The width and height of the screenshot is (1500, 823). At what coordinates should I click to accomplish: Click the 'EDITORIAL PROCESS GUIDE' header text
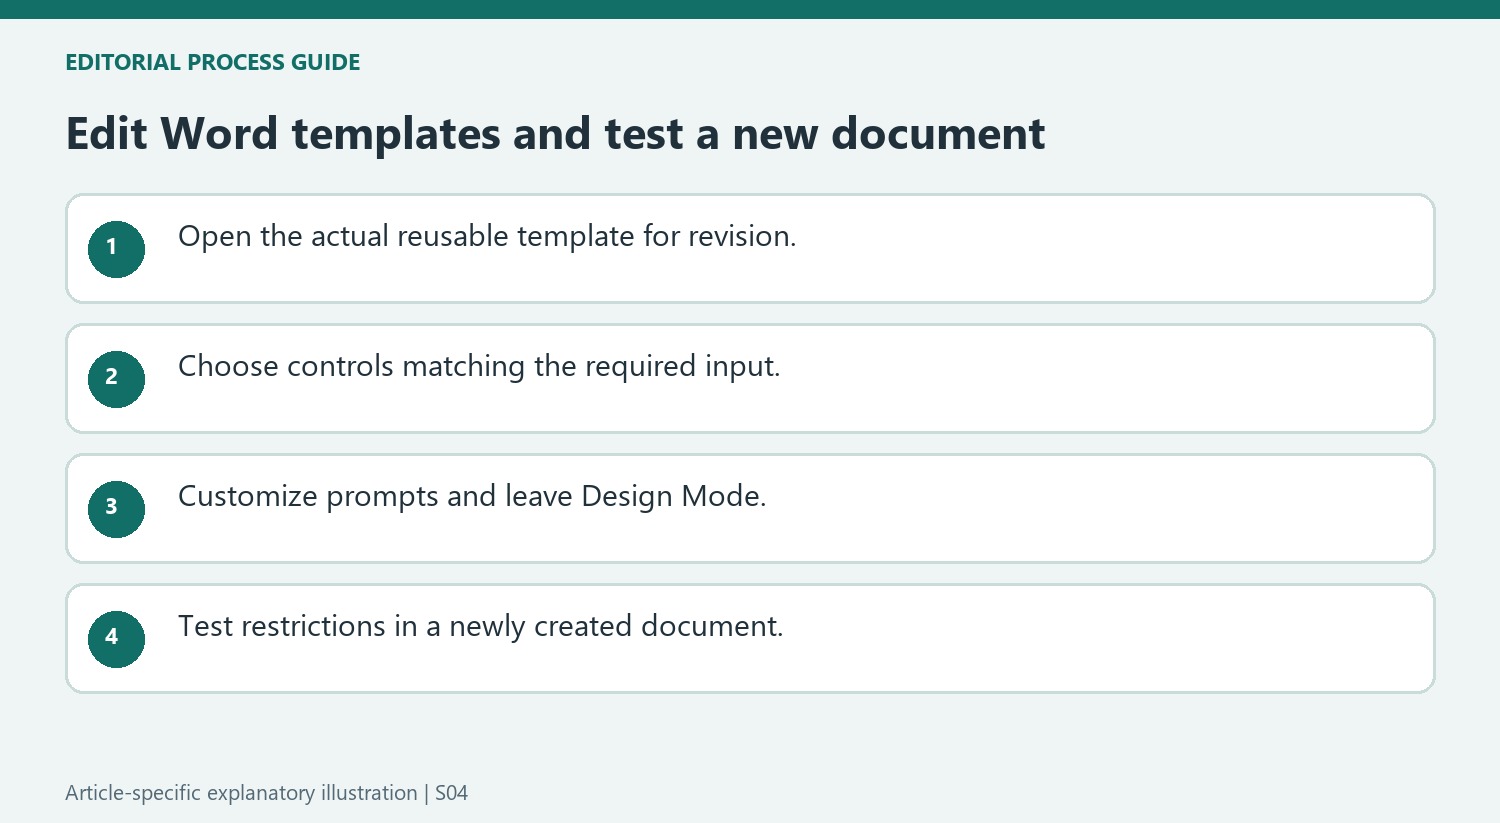pos(212,62)
